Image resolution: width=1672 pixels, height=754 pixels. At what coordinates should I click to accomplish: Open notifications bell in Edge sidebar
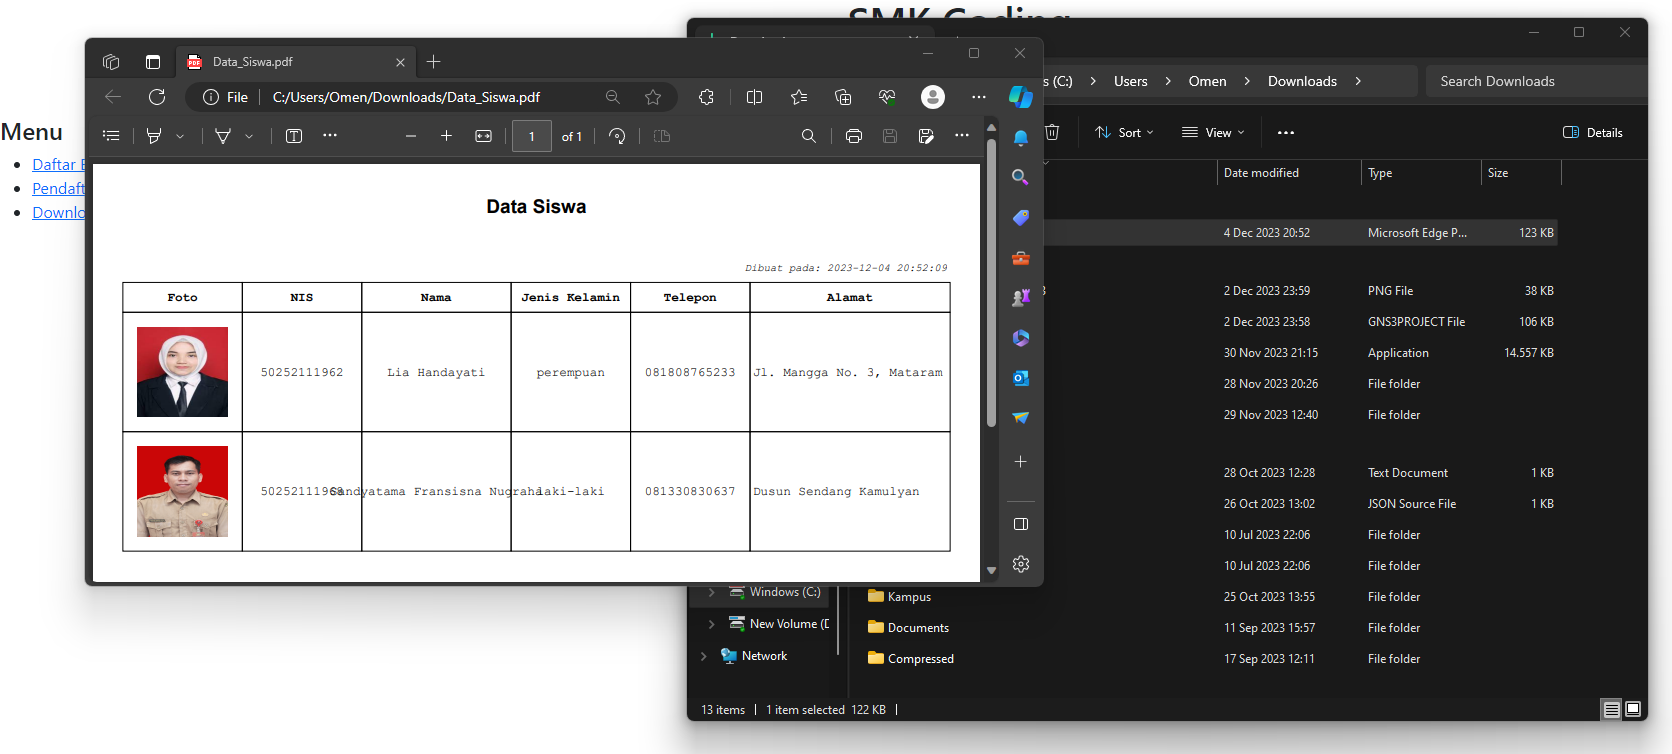[1021, 138]
